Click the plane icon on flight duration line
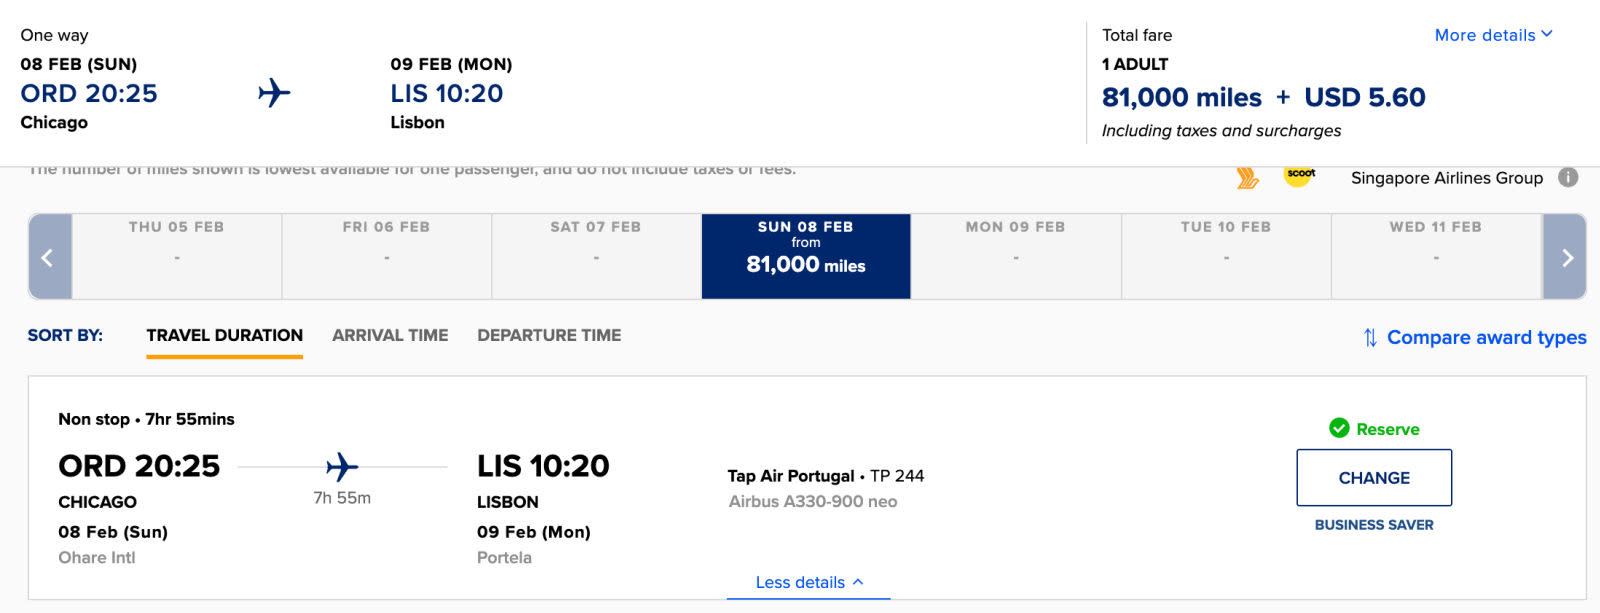This screenshot has width=1600, height=613. (x=341, y=467)
